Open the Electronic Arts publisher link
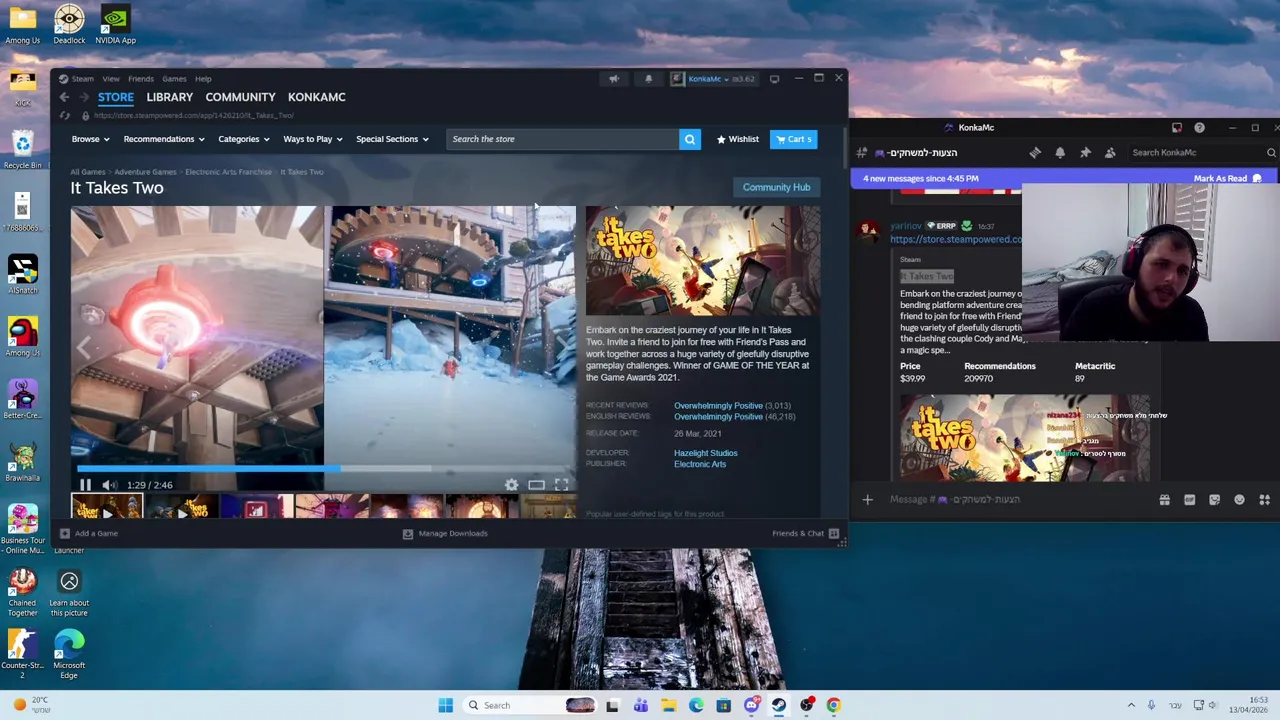This screenshot has width=1280, height=720. click(x=700, y=464)
